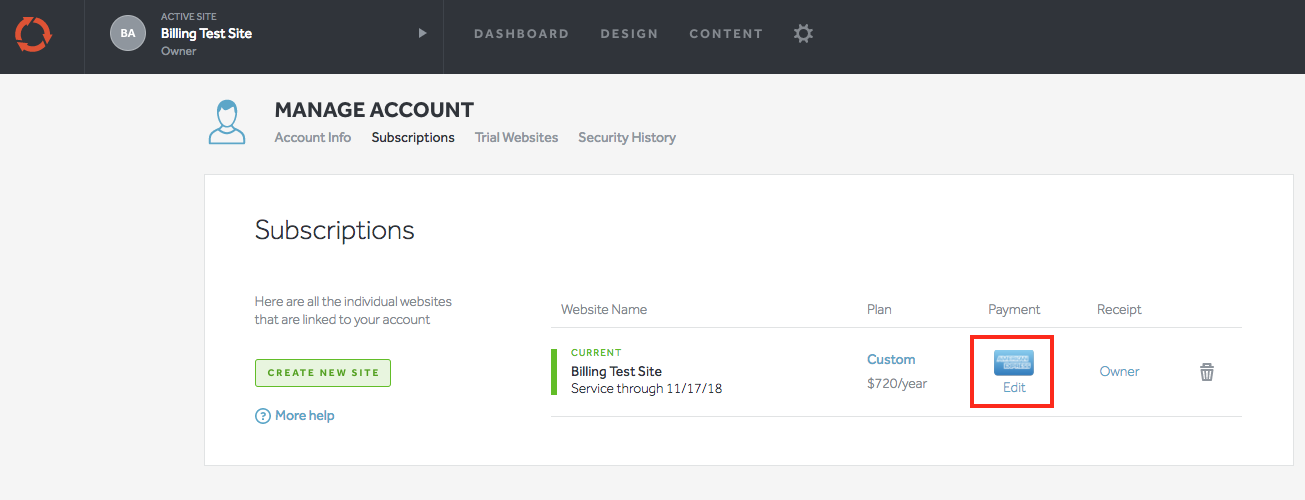The image size is (1305, 500).
Task: Click the question mark help icon
Action: click(x=263, y=416)
